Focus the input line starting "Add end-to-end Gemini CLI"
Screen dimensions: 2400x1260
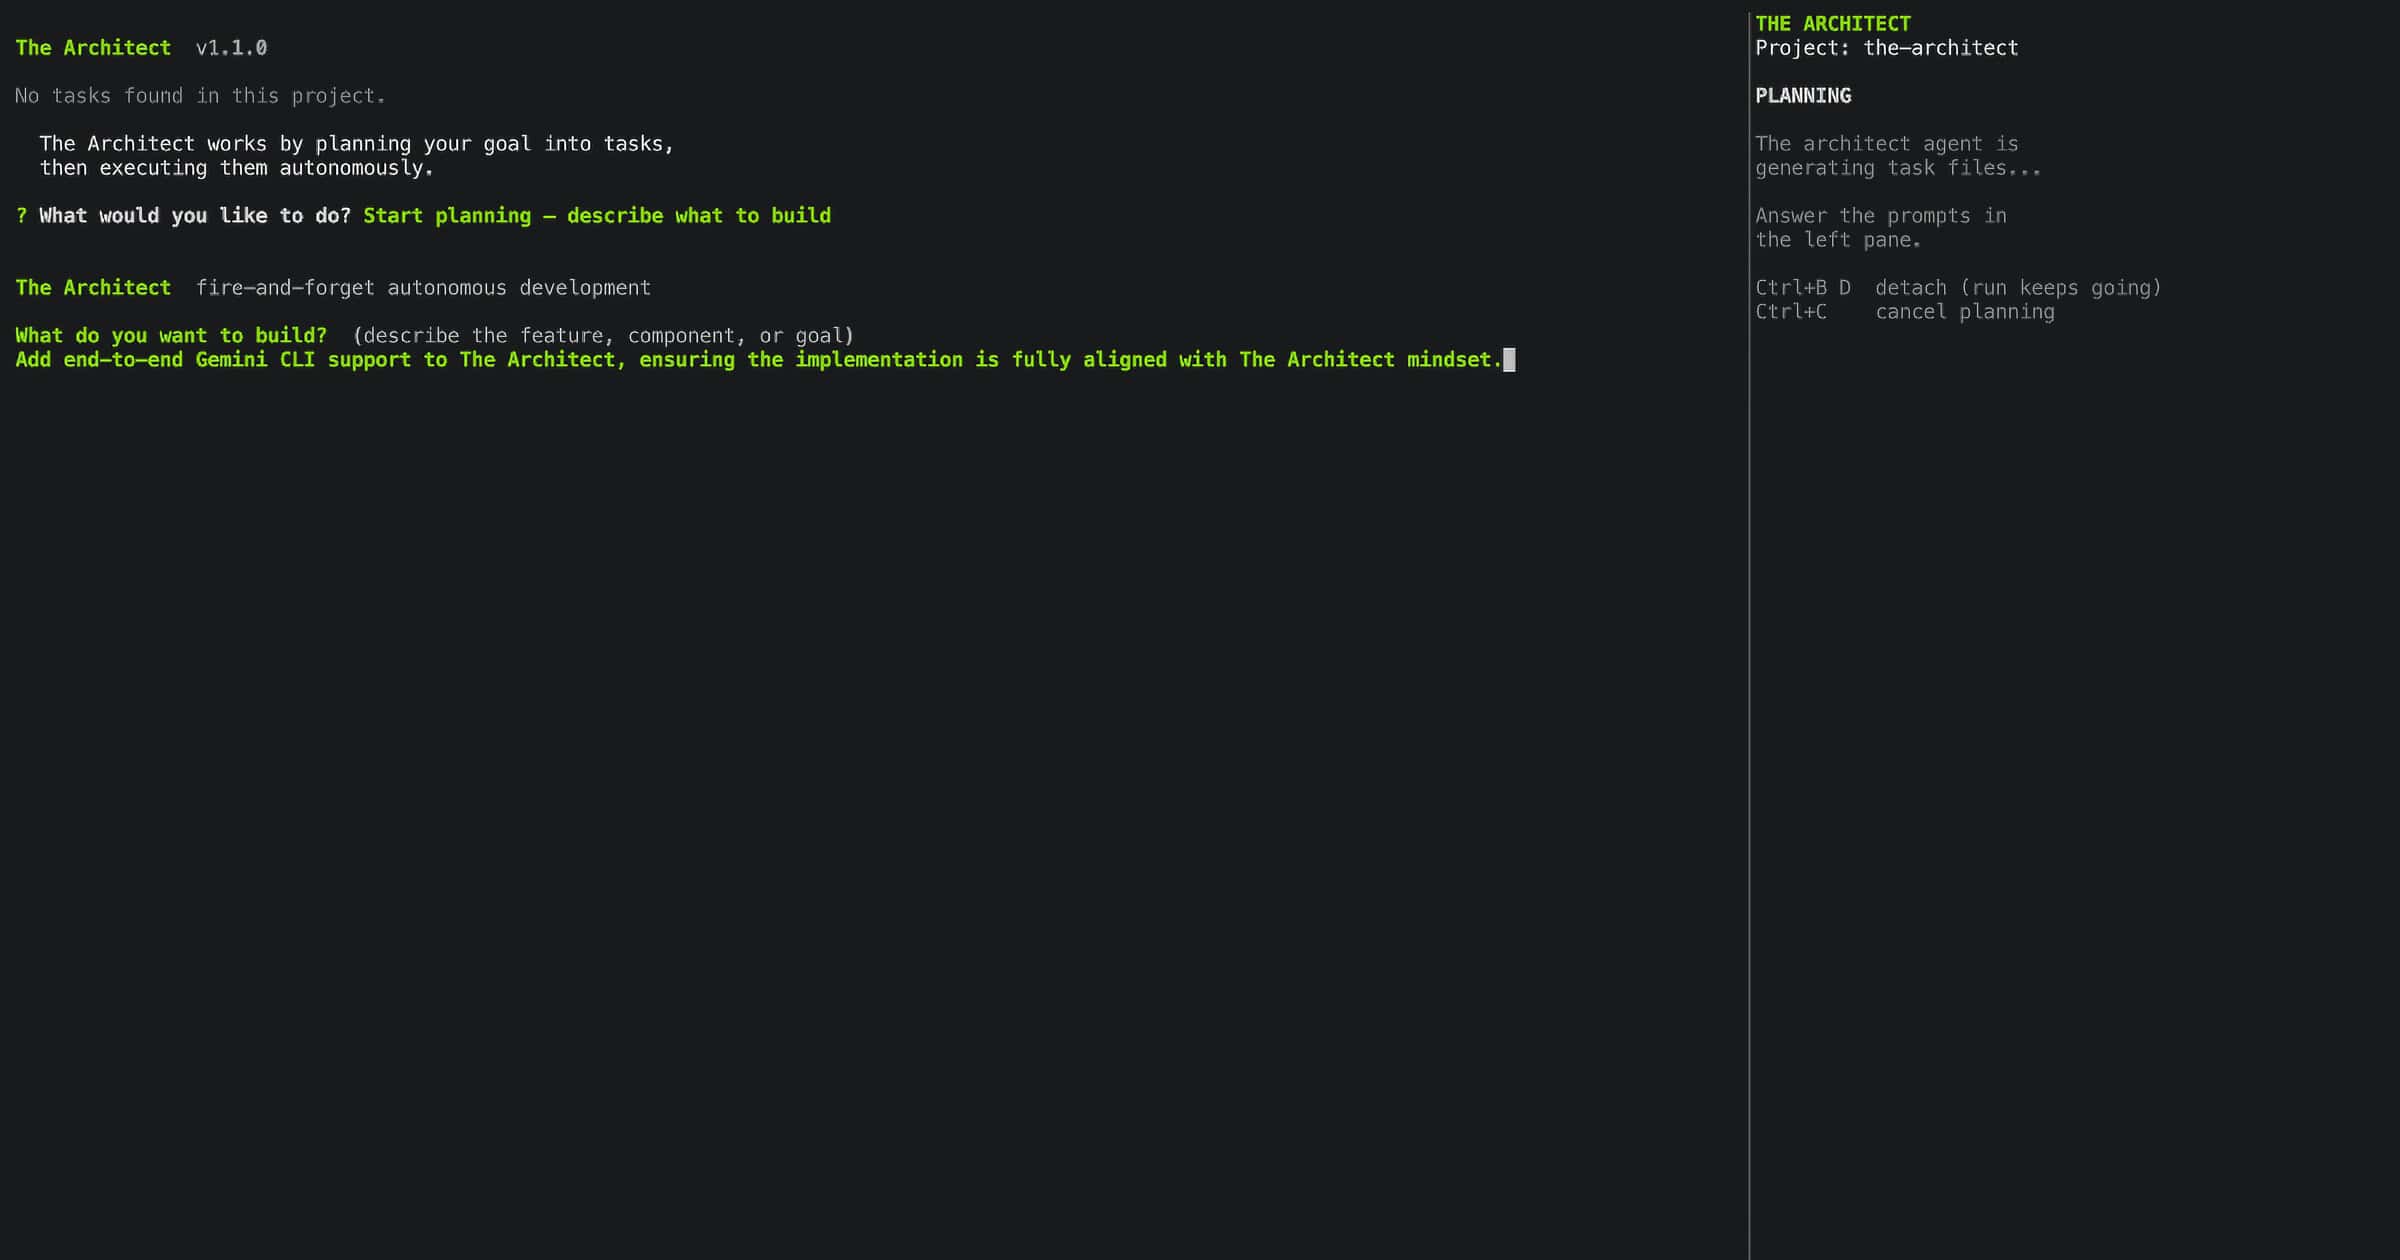(x=759, y=360)
